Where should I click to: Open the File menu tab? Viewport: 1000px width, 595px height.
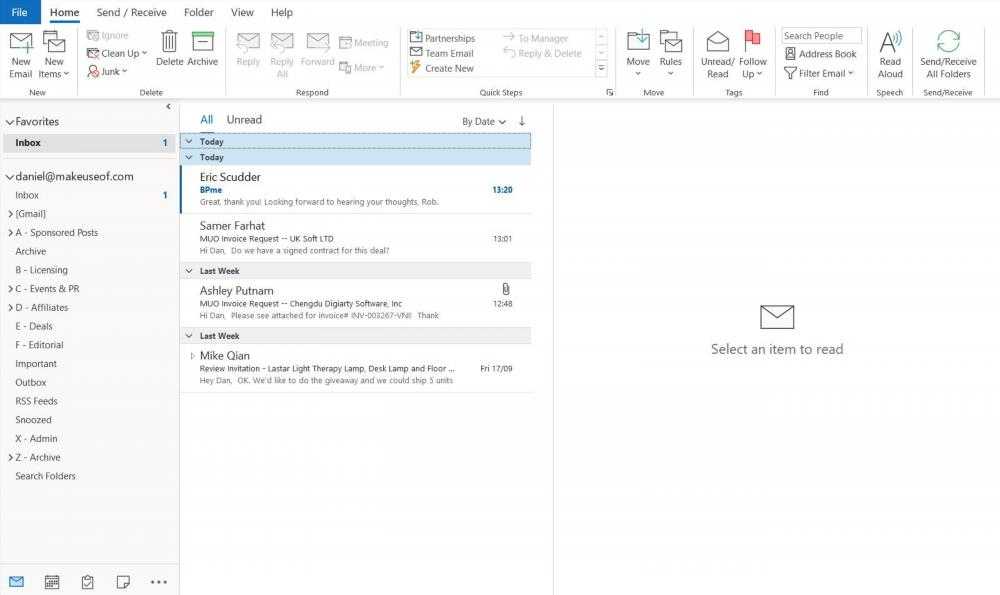pos(19,13)
